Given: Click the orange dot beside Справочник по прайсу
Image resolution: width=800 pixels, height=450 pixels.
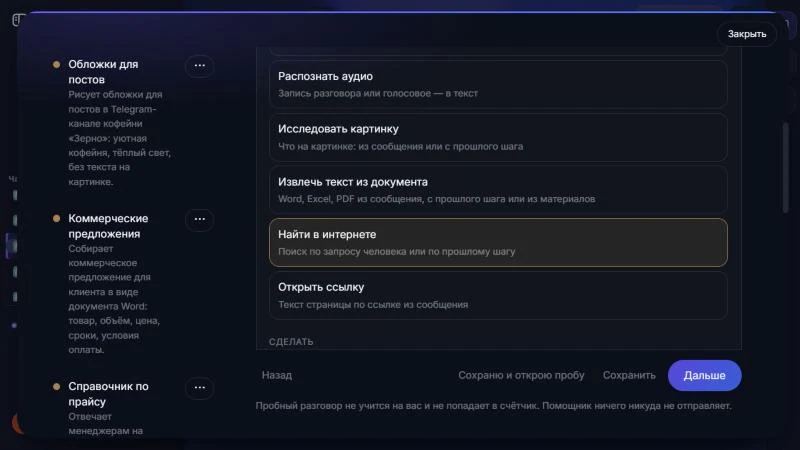Looking at the screenshot, I should 57,386.
